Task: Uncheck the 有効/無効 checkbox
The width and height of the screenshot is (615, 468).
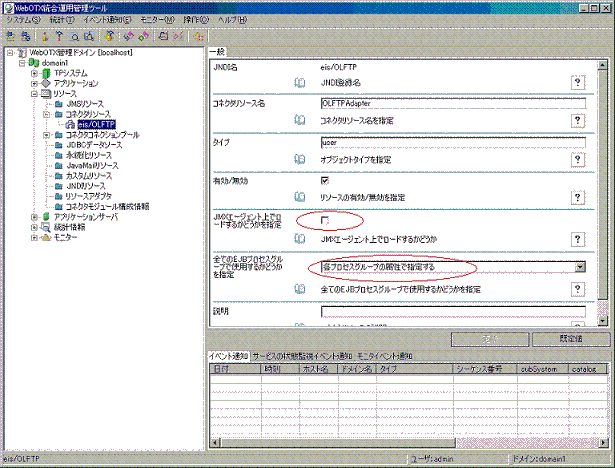Action: click(325, 180)
